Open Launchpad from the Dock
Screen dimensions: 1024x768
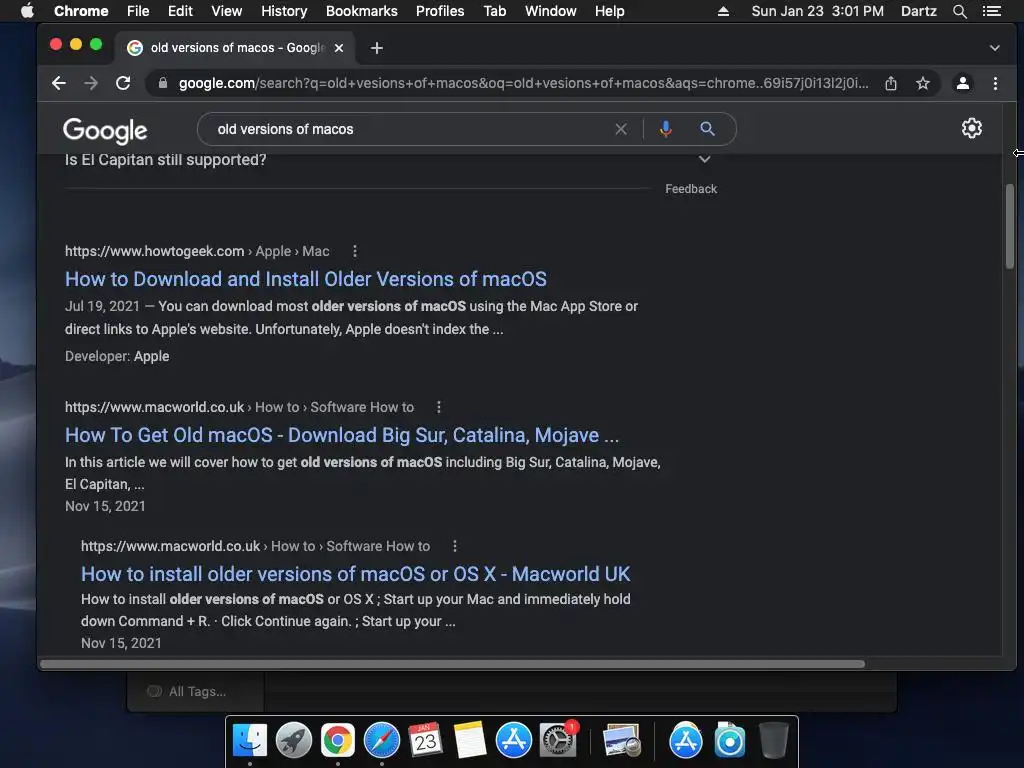click(x=294, y=741)
